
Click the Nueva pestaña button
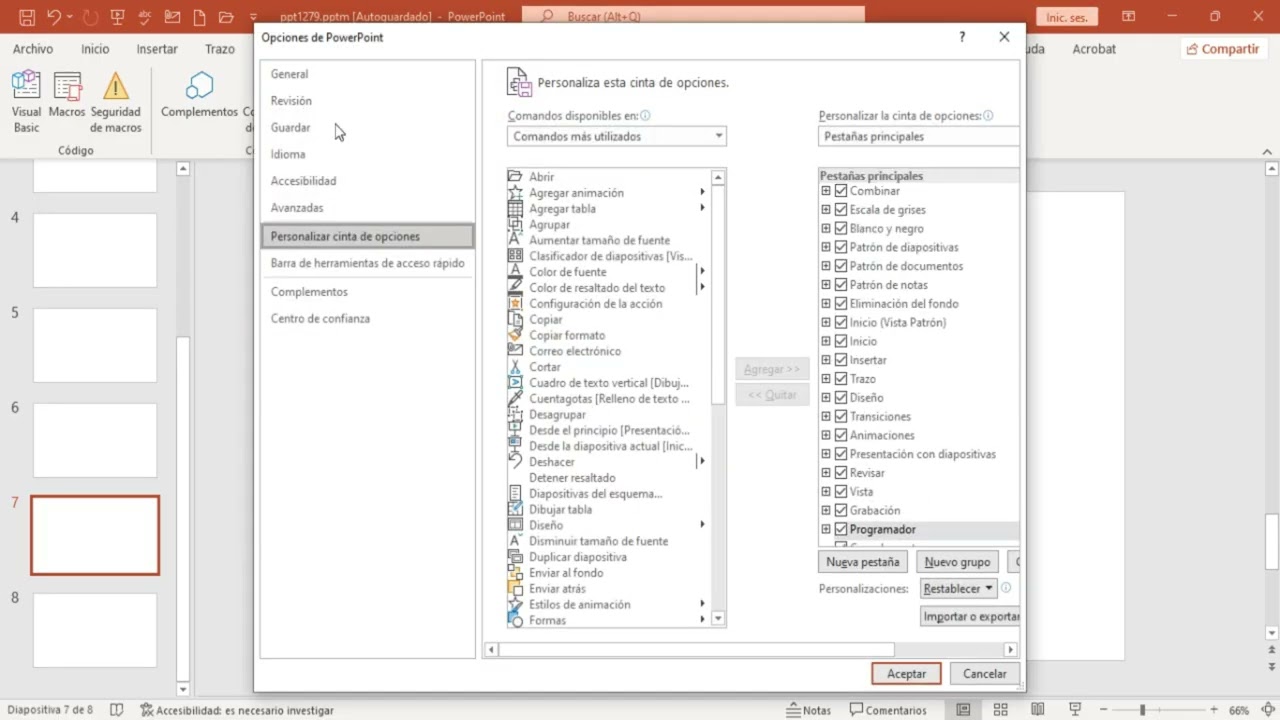pos(863,562)
